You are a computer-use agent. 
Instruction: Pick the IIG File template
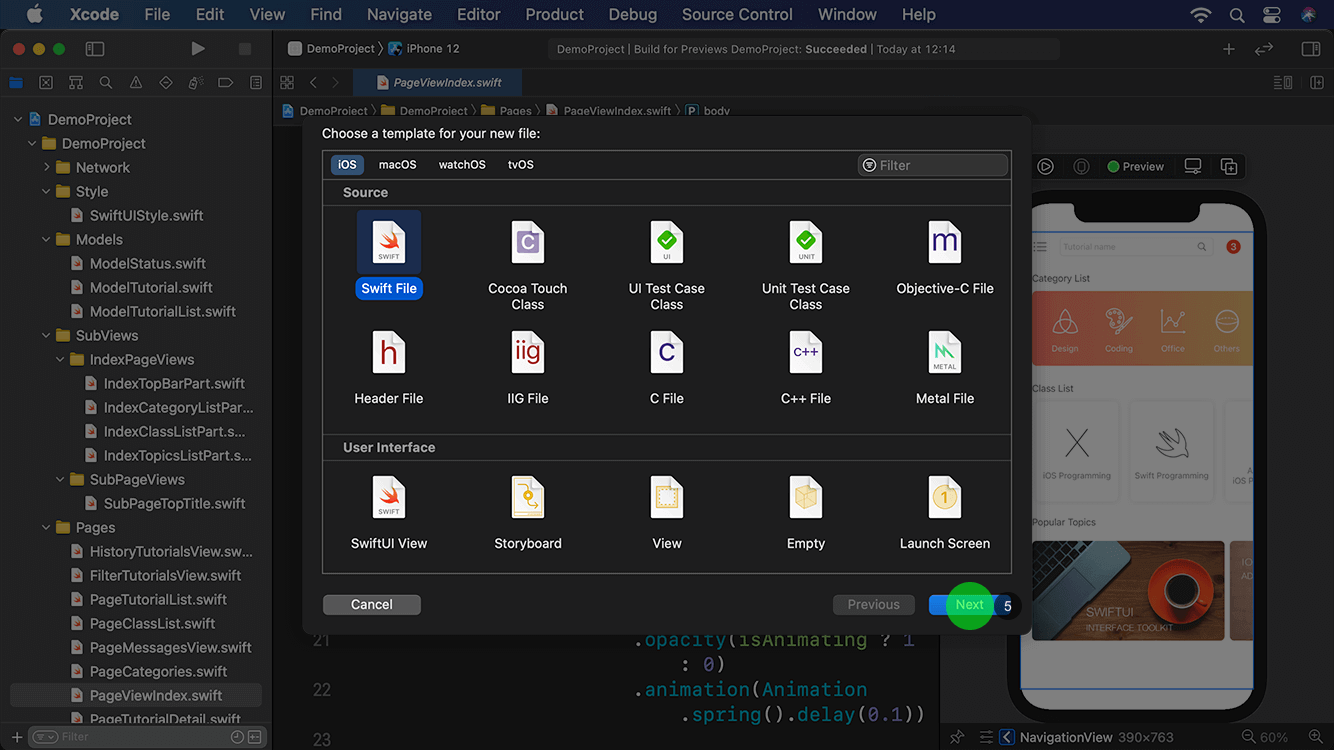point(528,367)
